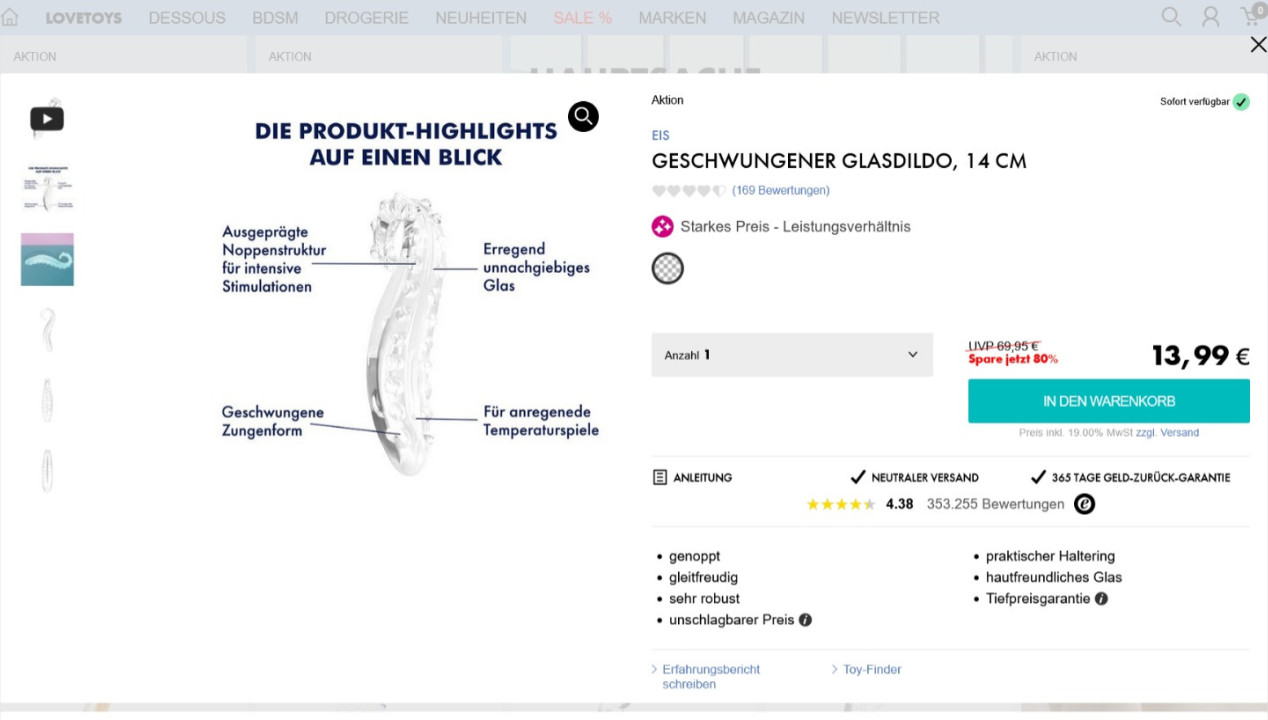The width and height of the screenshot is (1268, 720).
Task: Open the site search magnifier
Action: [x=1171, y=17]
